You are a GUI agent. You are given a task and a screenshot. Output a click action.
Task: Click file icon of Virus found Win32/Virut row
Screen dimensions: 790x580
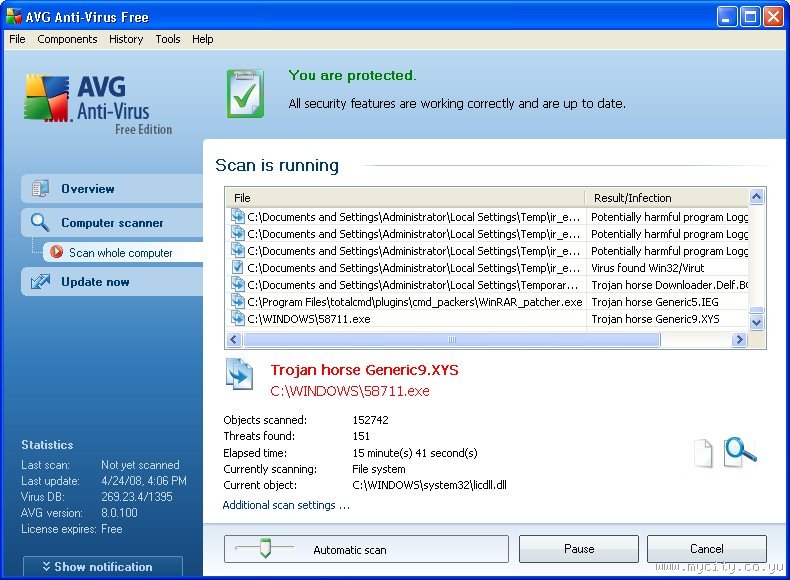237,268
